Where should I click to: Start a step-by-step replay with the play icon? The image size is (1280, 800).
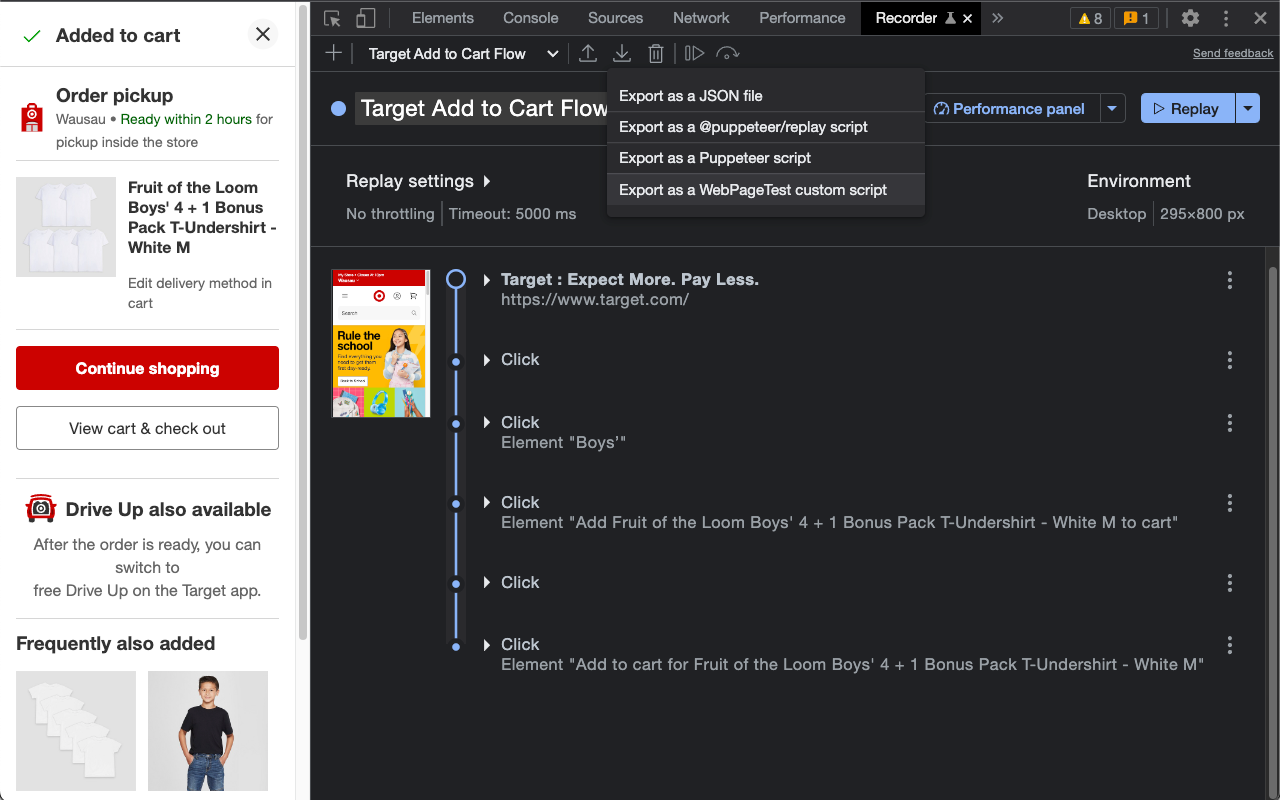point(694,53)
